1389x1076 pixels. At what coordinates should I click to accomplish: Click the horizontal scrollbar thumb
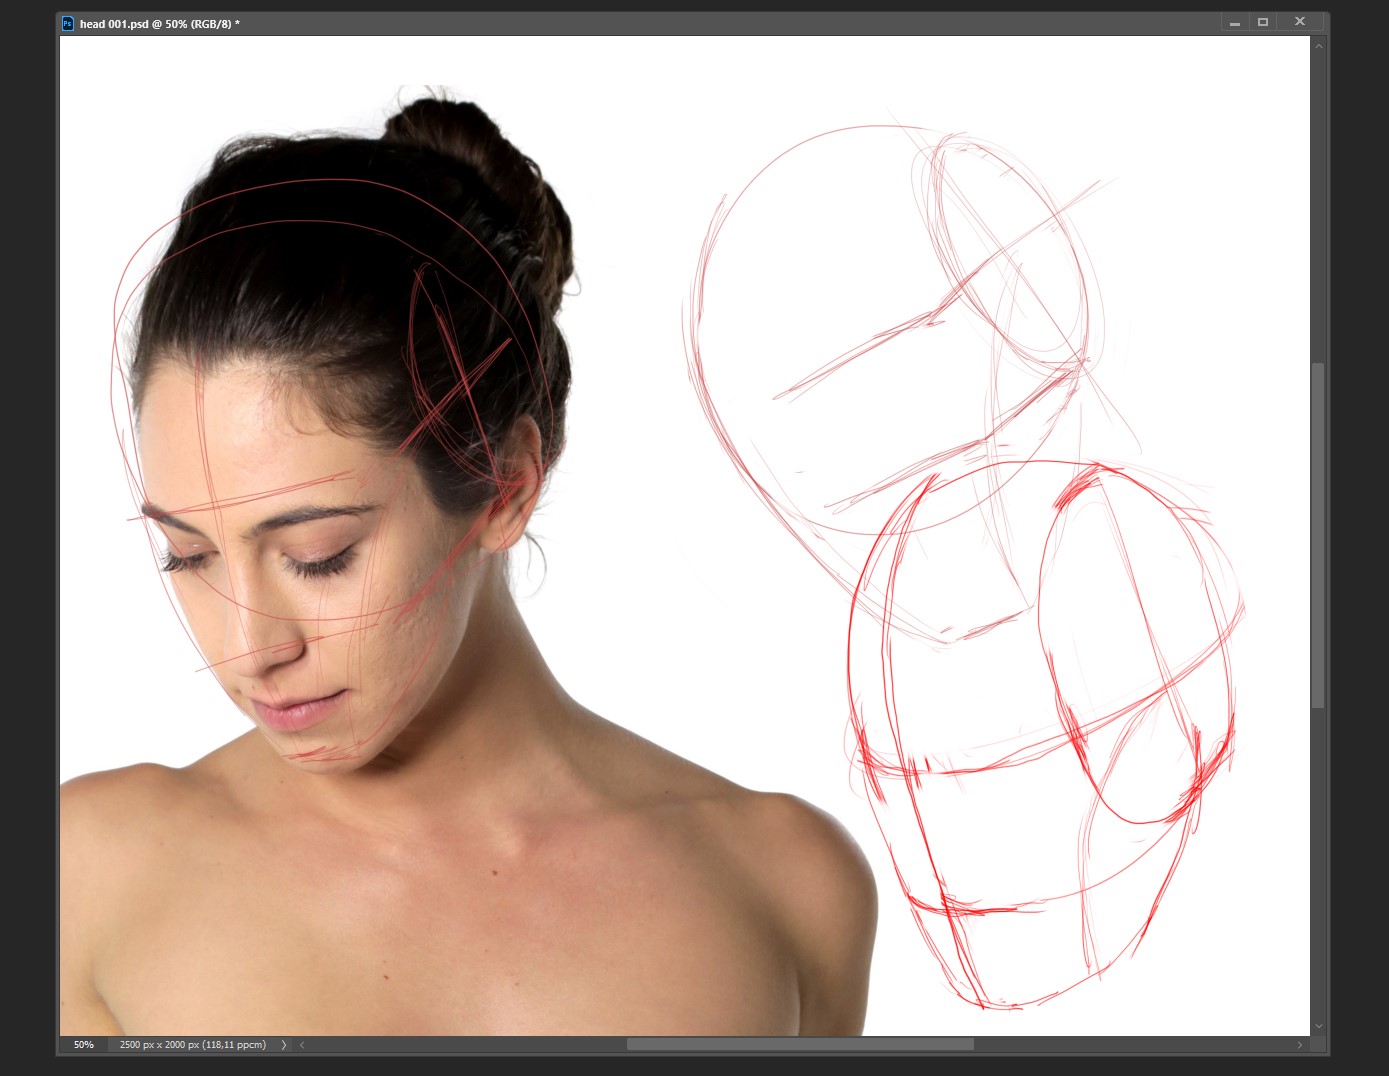pos(800,1045)
